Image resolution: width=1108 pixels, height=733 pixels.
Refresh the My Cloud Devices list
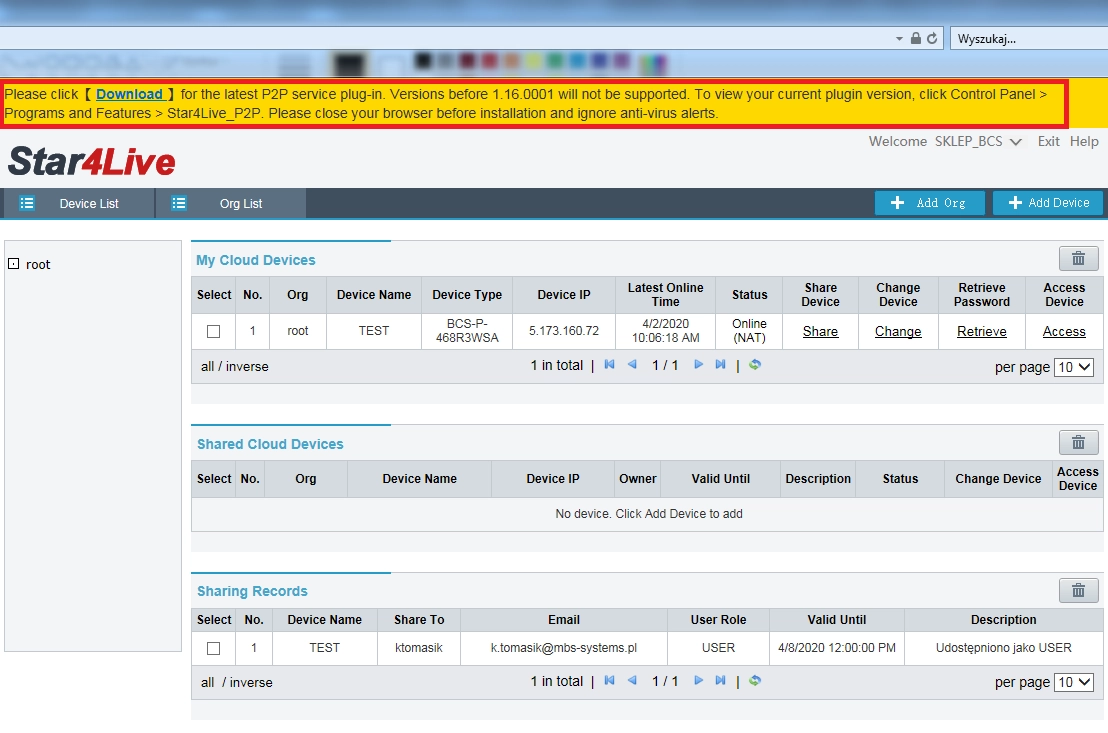coord(755,365)
